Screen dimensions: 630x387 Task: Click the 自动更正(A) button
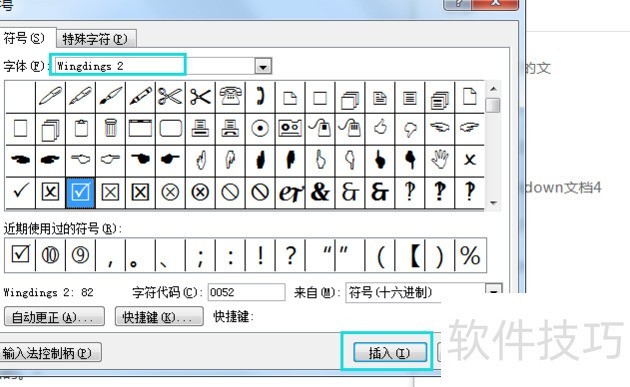(54, 317)
